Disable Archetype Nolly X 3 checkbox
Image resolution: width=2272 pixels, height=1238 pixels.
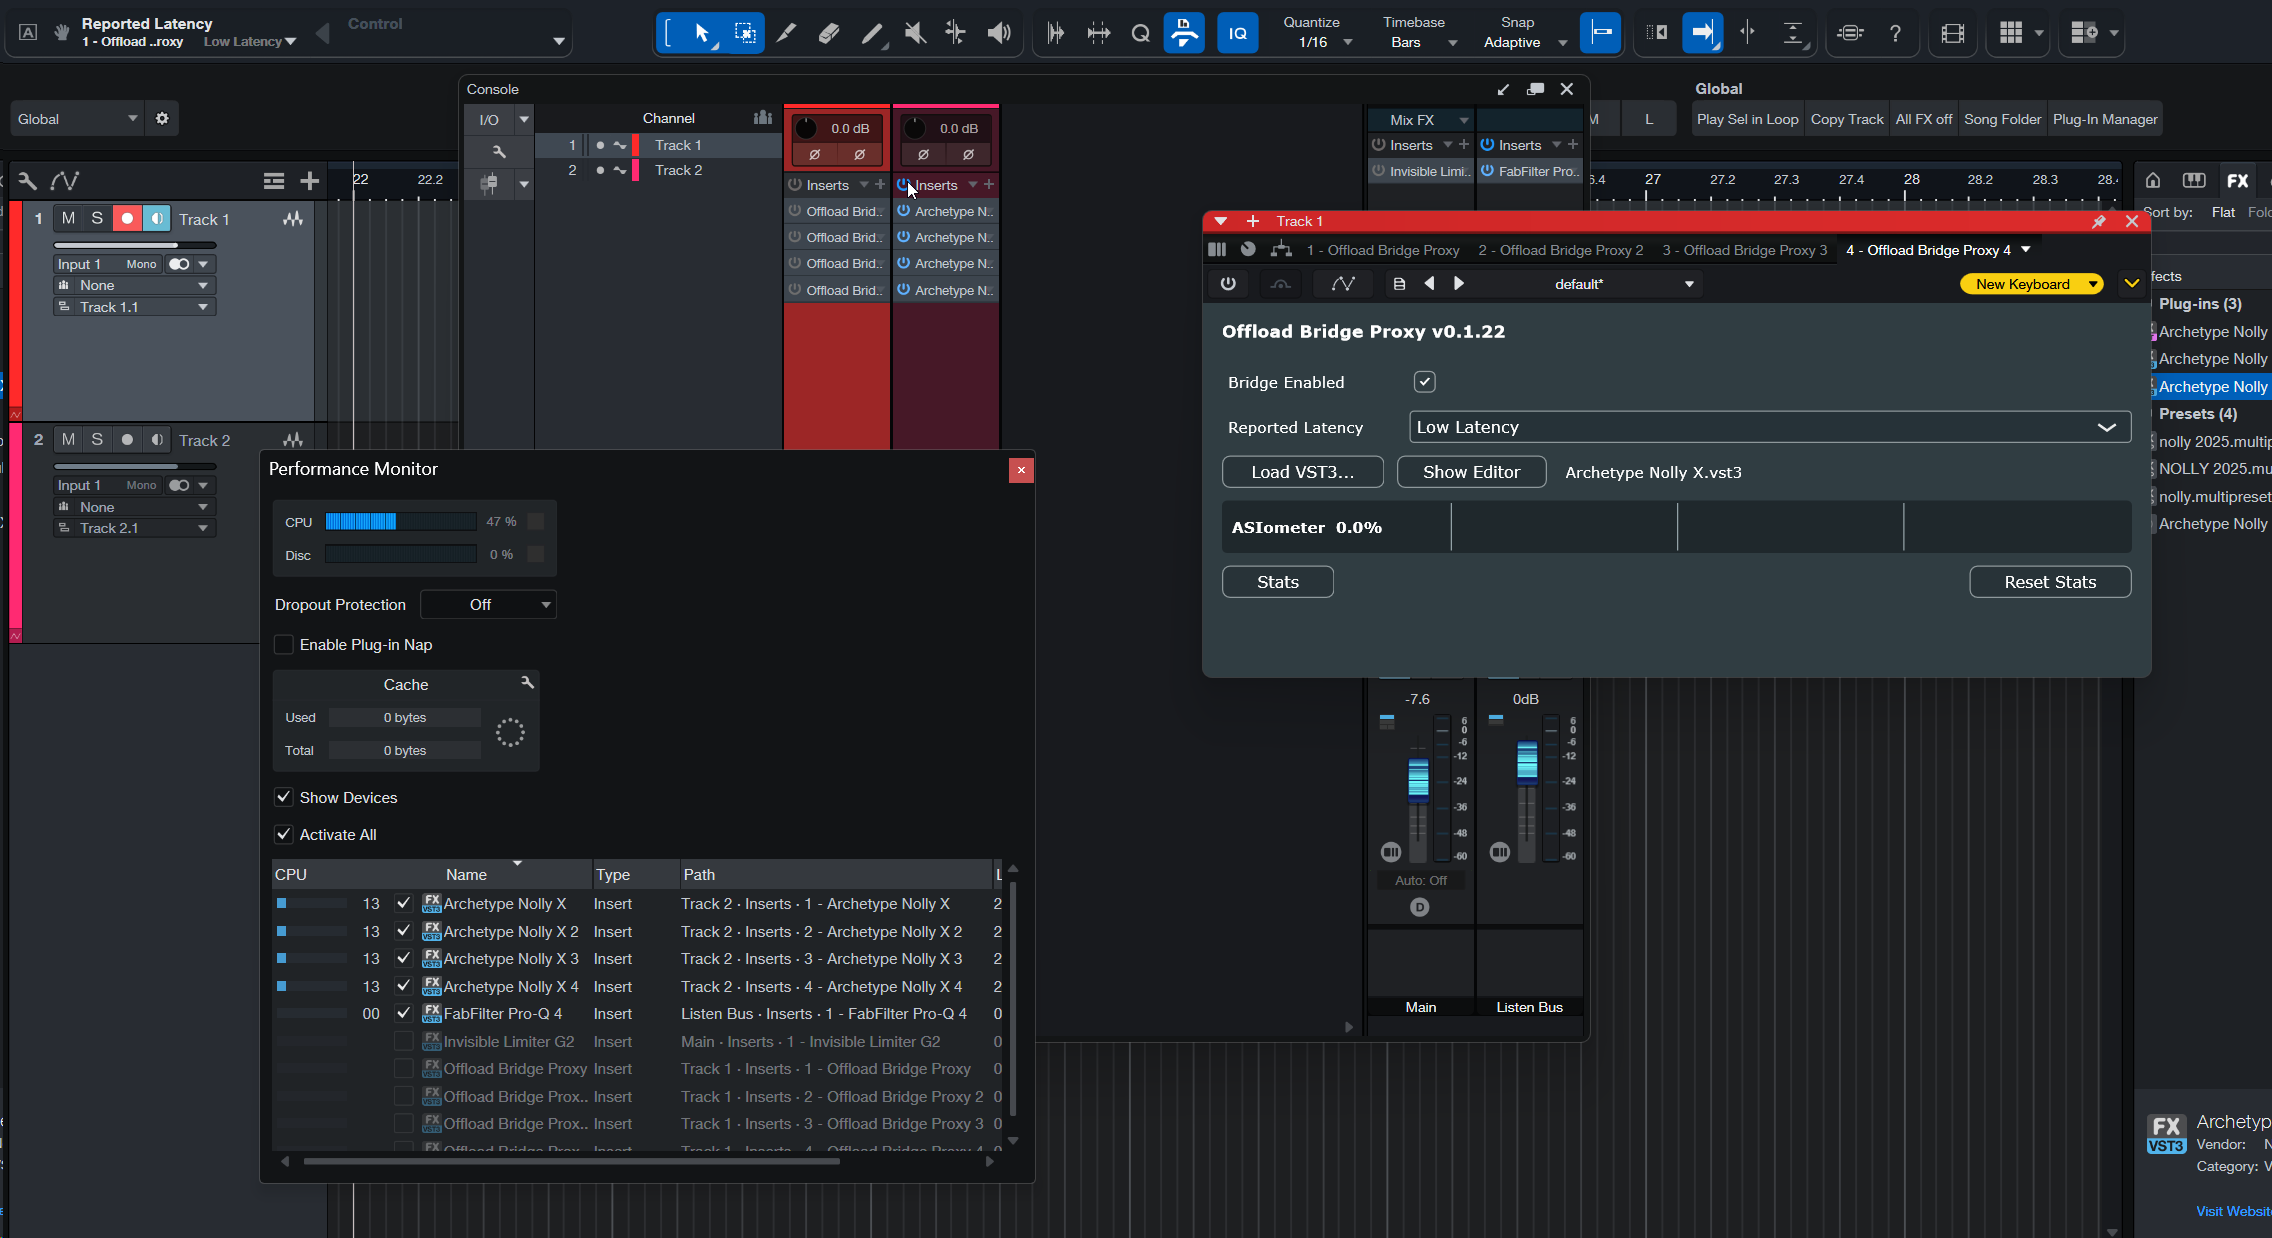[403, 958]
